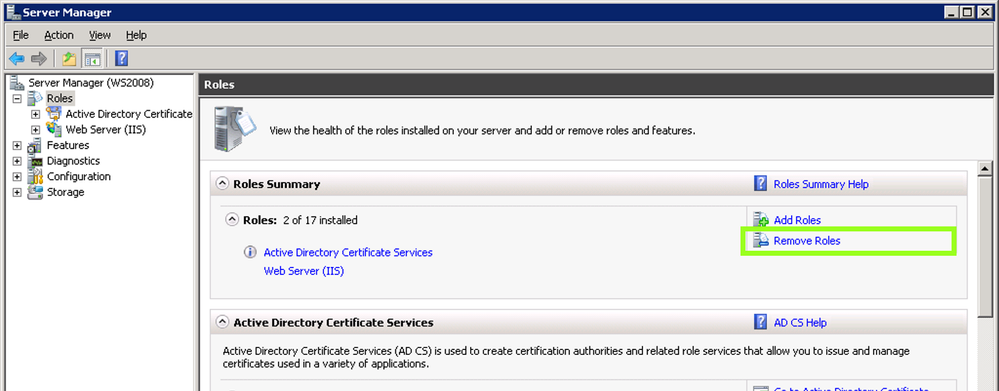Image resolution: width=999 pixels, height=391 pixels.
Task: Click the Diagnostics node icon
Action: 36,161
